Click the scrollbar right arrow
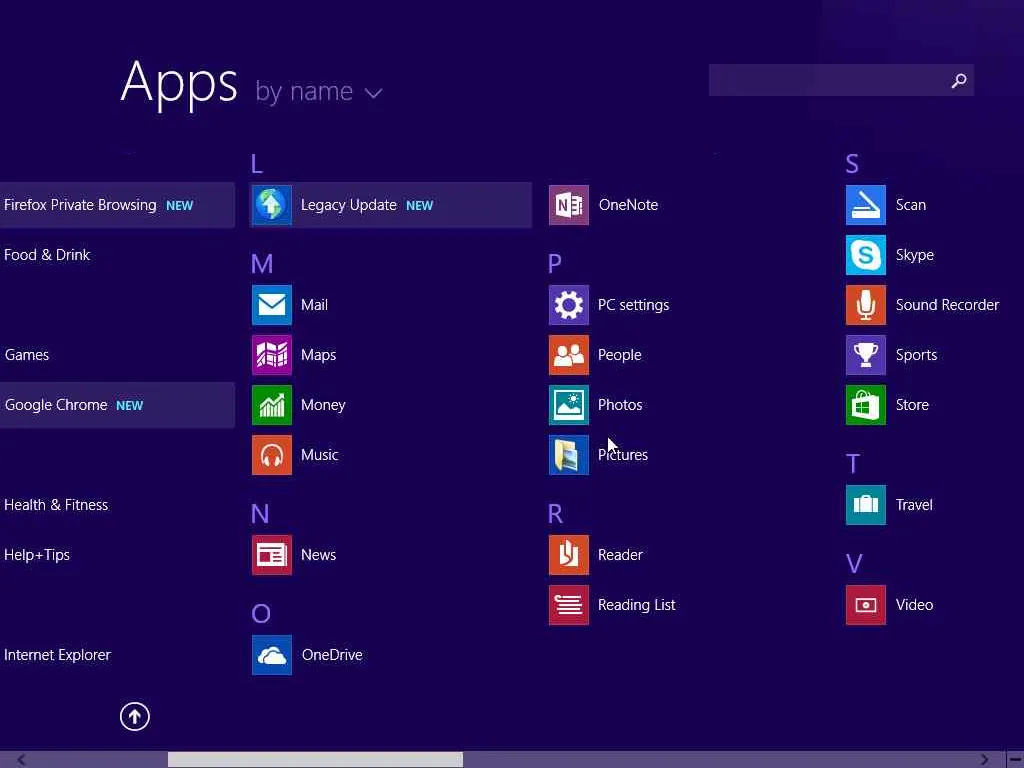 [984, 760]
